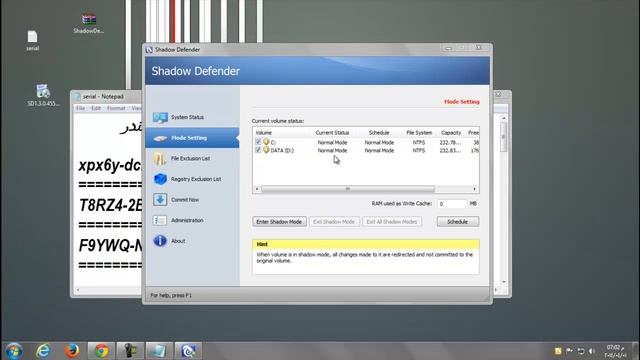
Task: Open File menu in Notepad window
Action: 81,108
